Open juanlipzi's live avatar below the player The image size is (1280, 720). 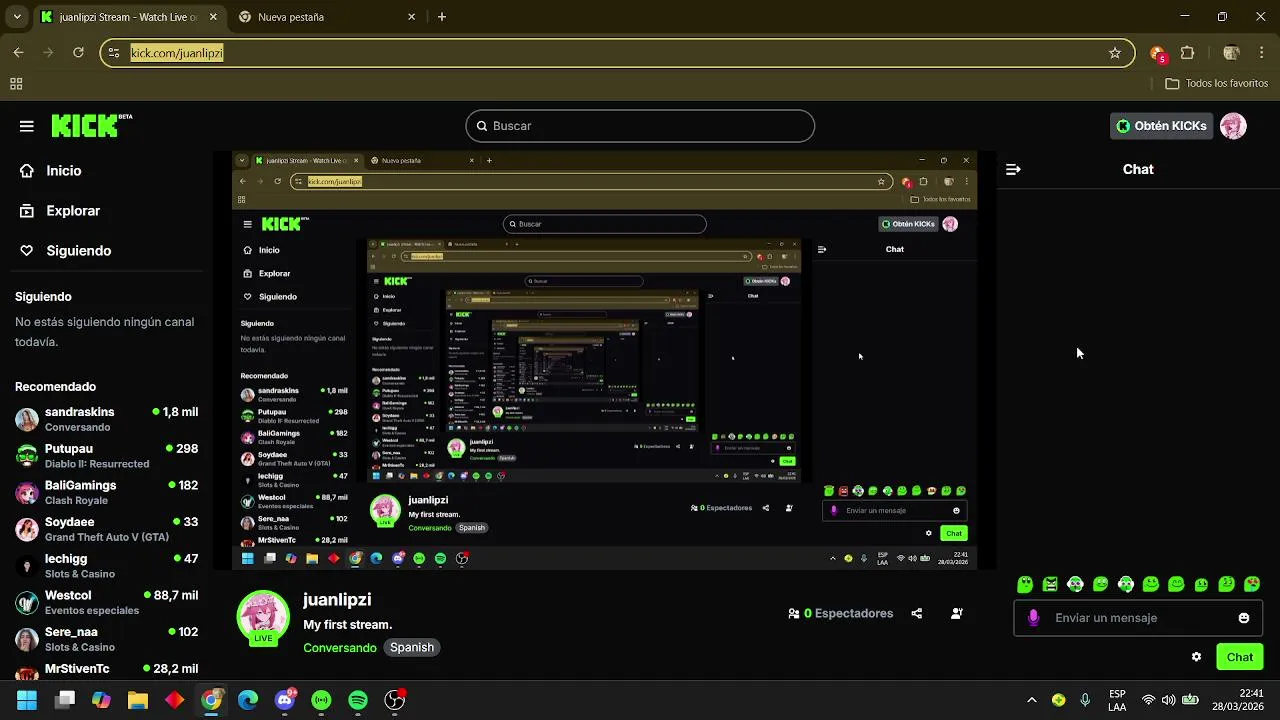(263, 617)
